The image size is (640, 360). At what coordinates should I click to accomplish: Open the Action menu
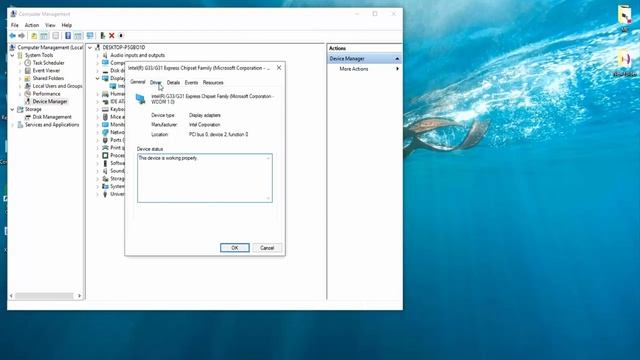coord(32,25)
